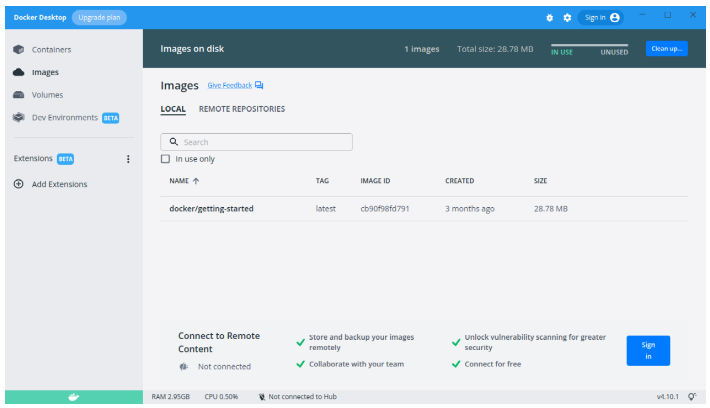Switch to the REMOTE REPOSITORIES tab
The width and height of the screenshot is (710, 408).
tap(241, 109)
